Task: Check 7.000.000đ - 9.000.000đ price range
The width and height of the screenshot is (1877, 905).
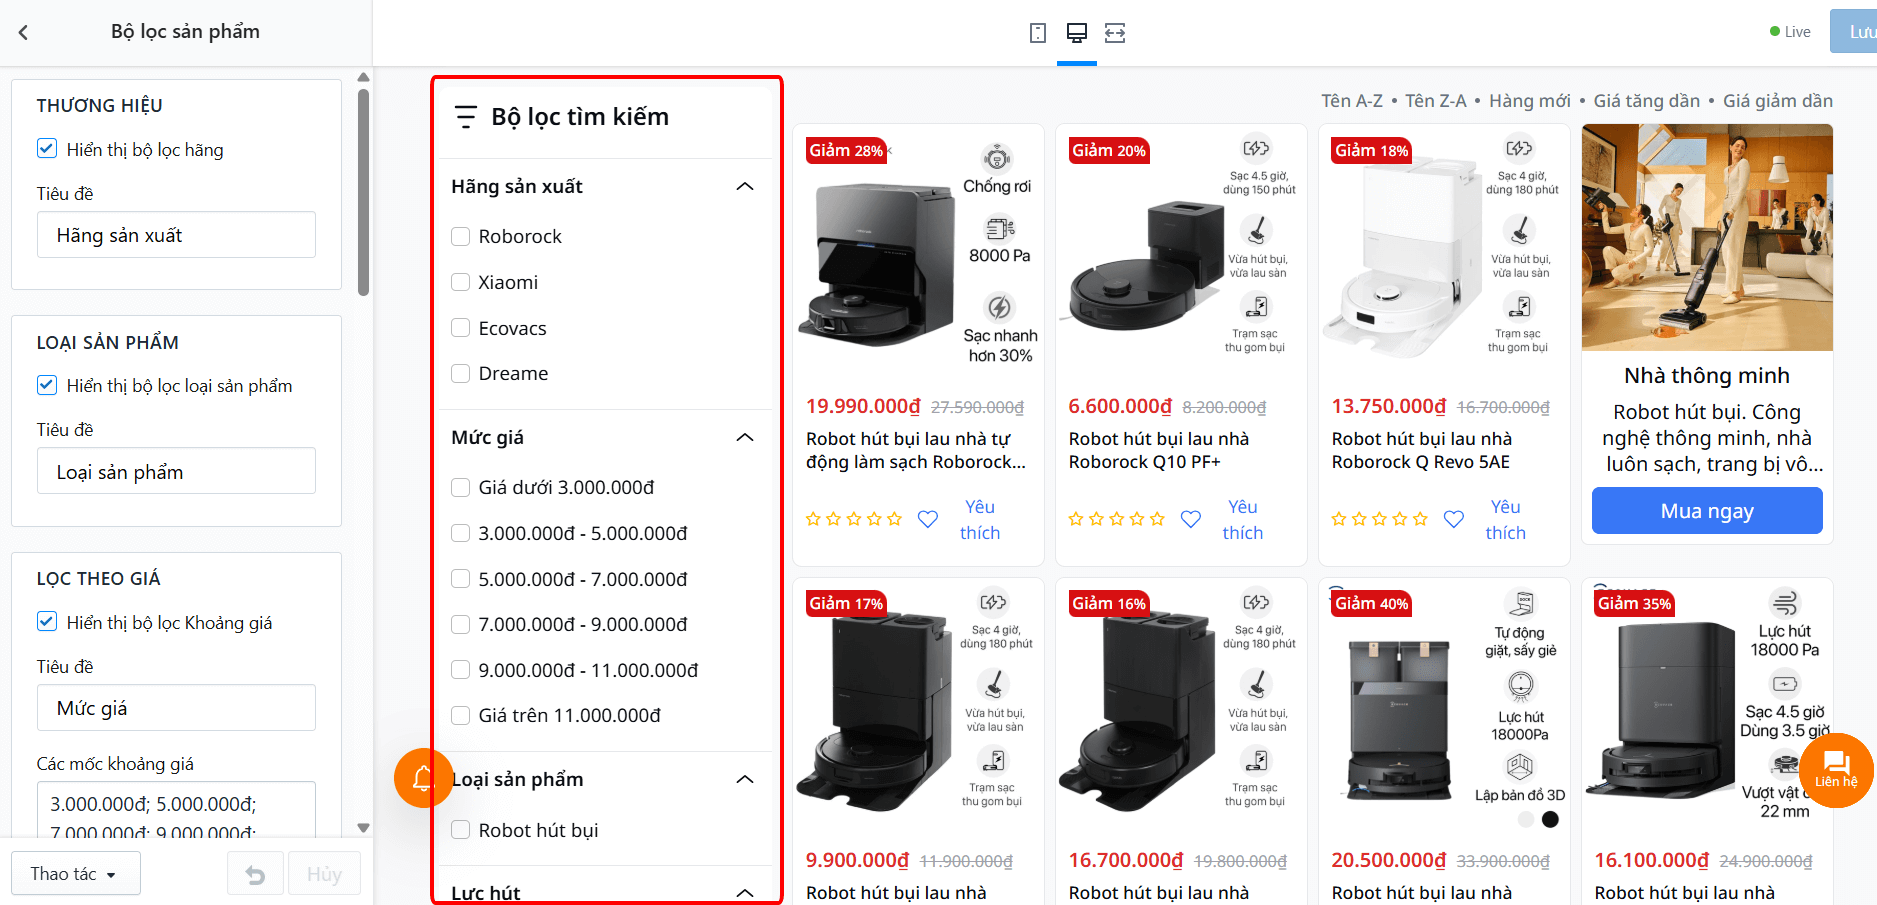Action: (461, 625)
